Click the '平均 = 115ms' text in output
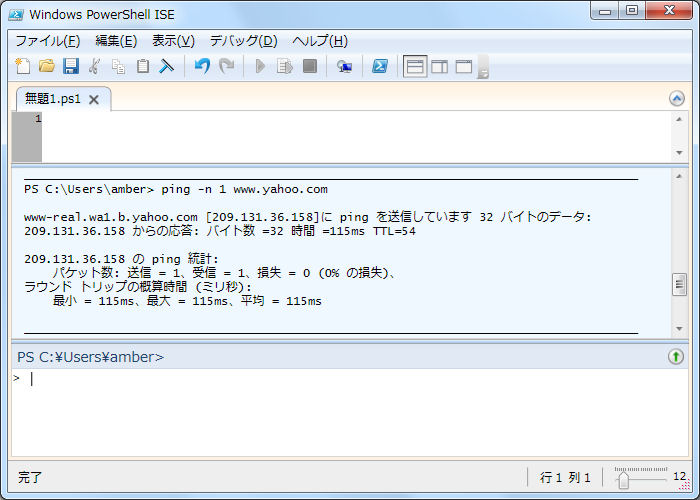 click(281, 301)
